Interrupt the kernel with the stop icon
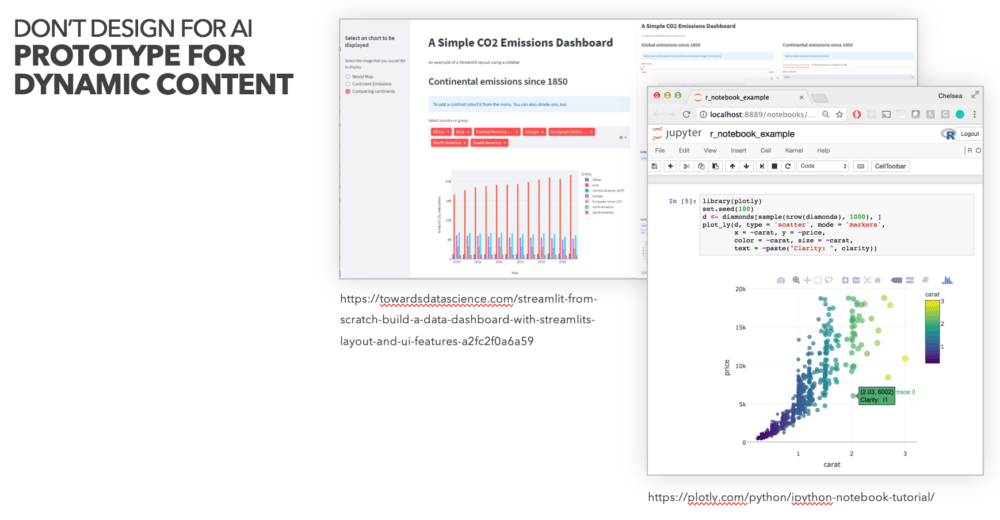The height and width of the screenshot is (520, 1000). [774, 166]
